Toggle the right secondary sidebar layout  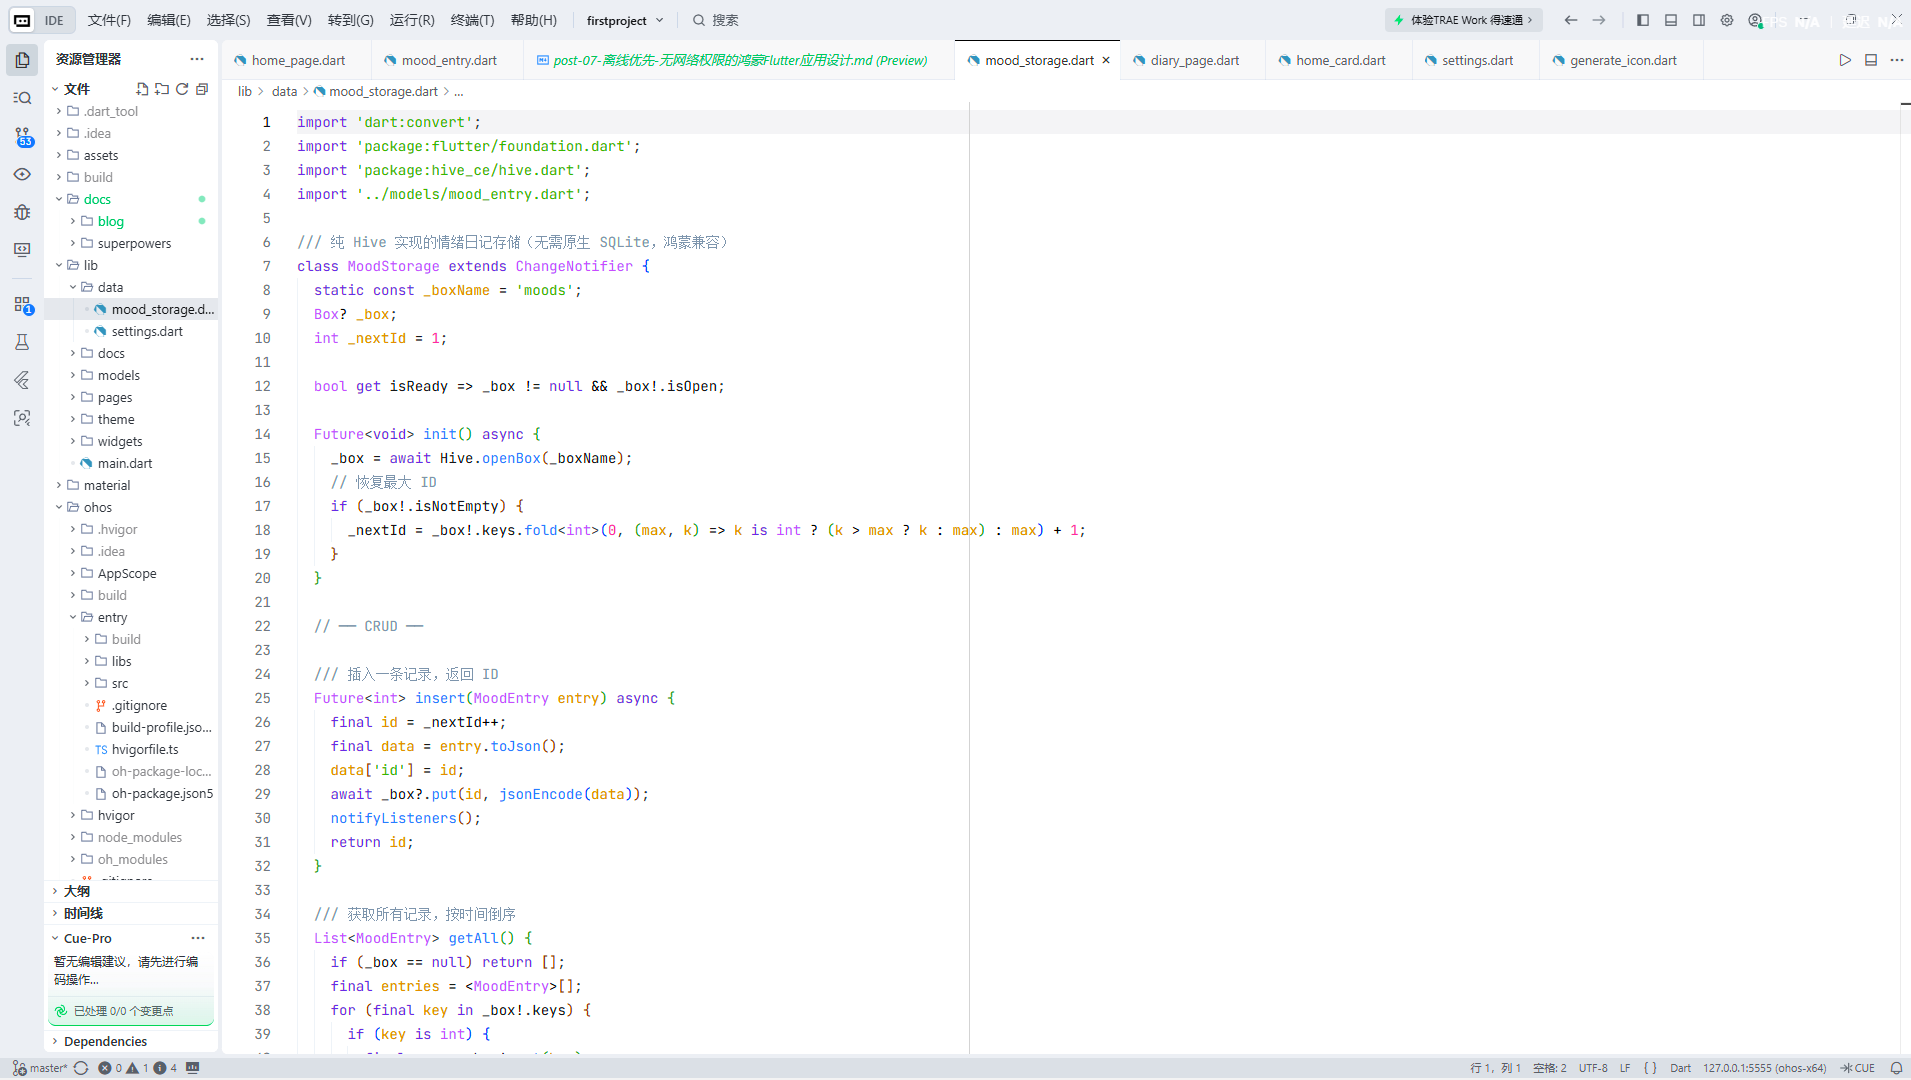point(1699,20)
